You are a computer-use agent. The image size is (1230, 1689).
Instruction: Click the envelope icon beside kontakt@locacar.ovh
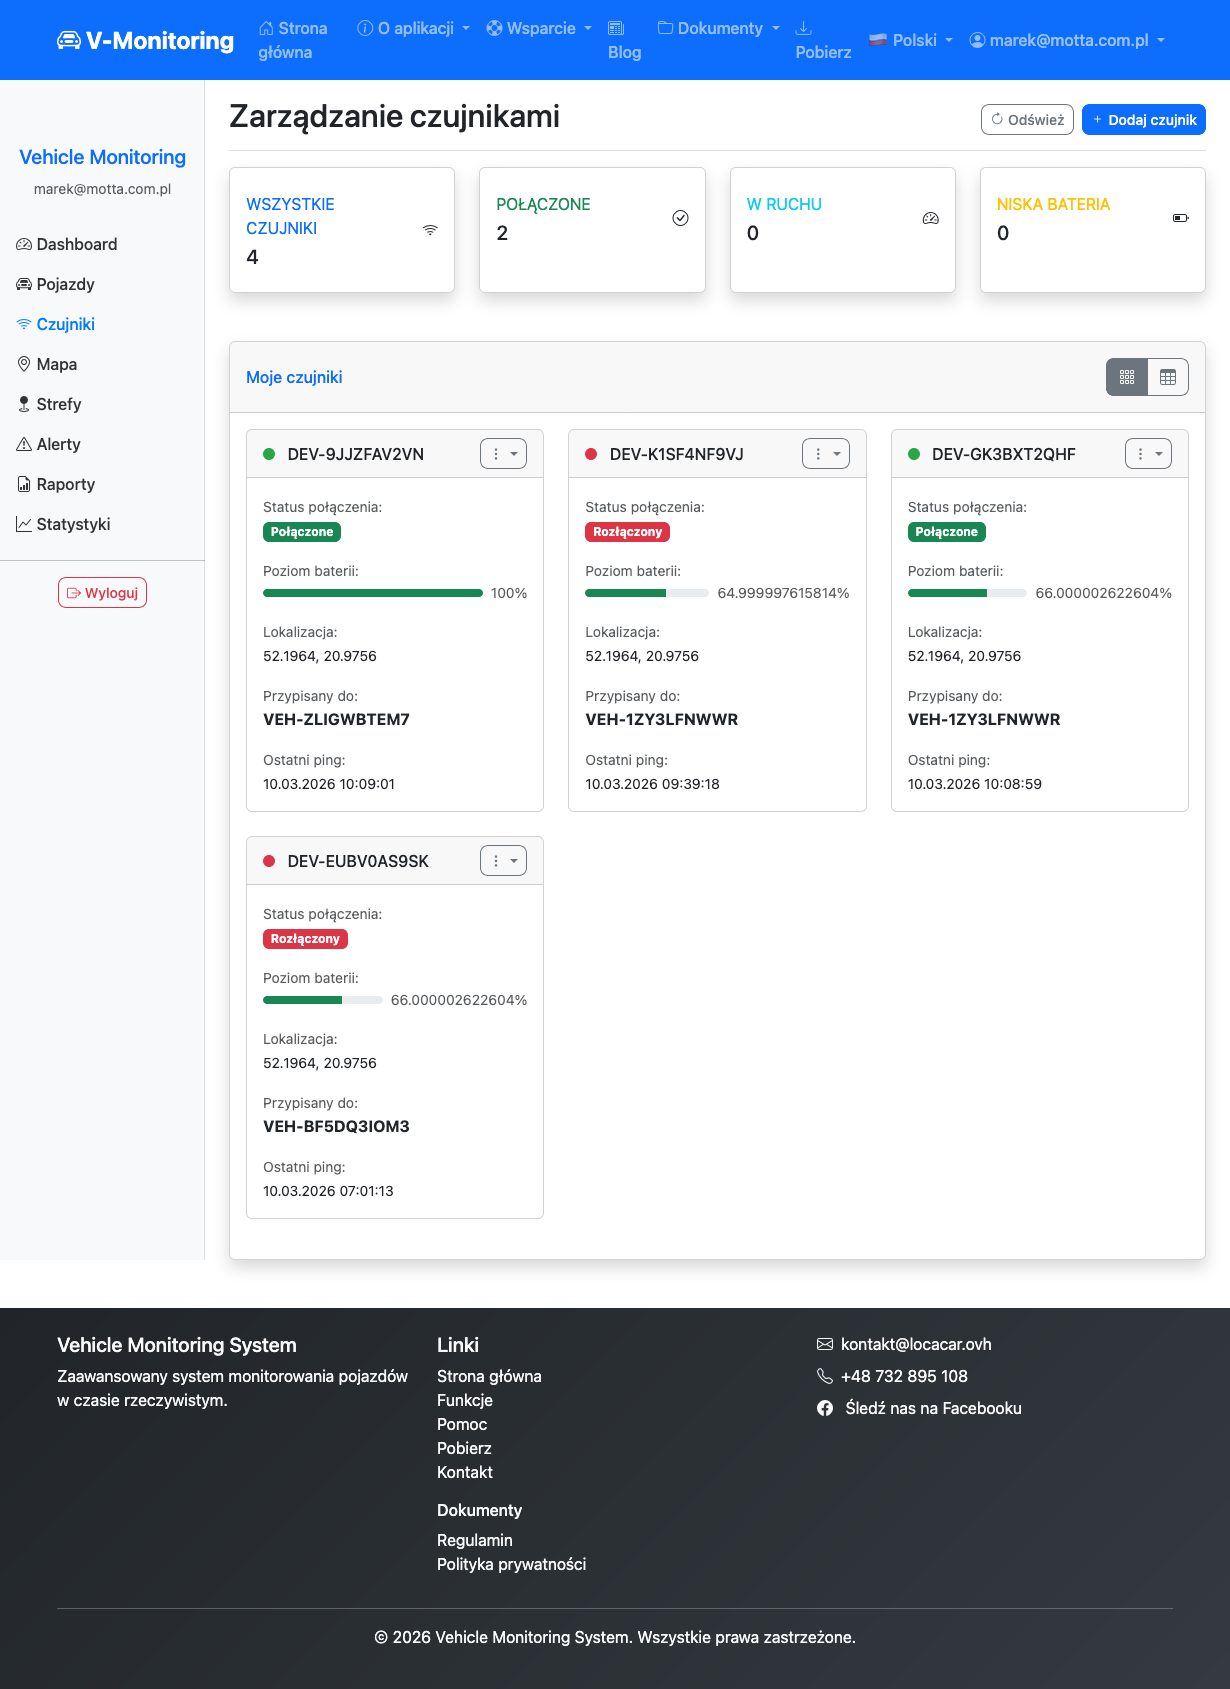click(x=825, y=1344)
